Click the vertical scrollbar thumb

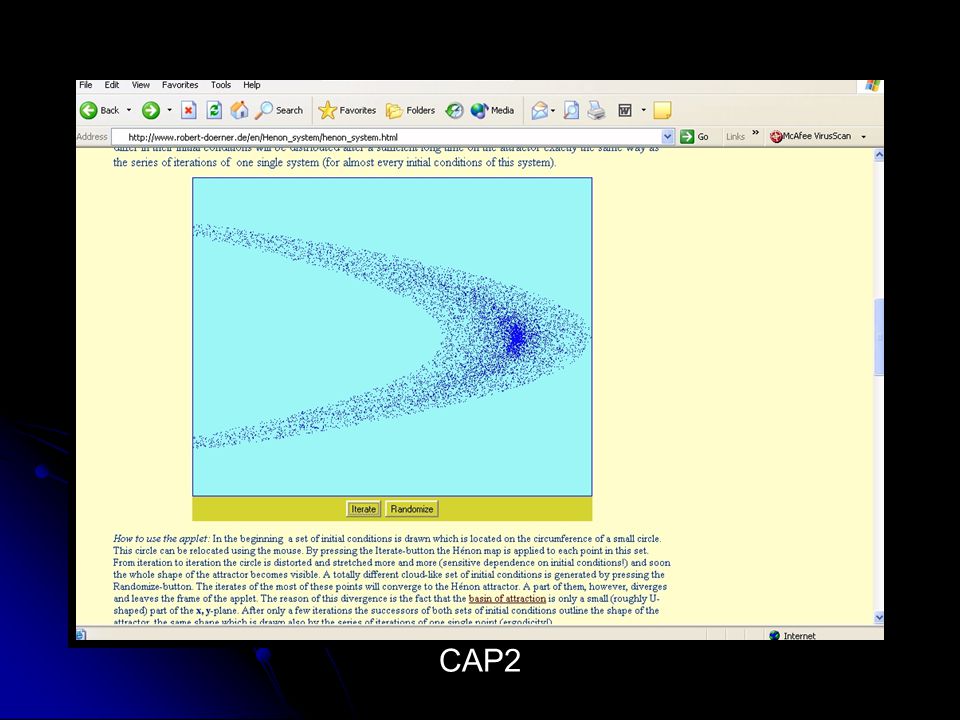tap(879, 337)
